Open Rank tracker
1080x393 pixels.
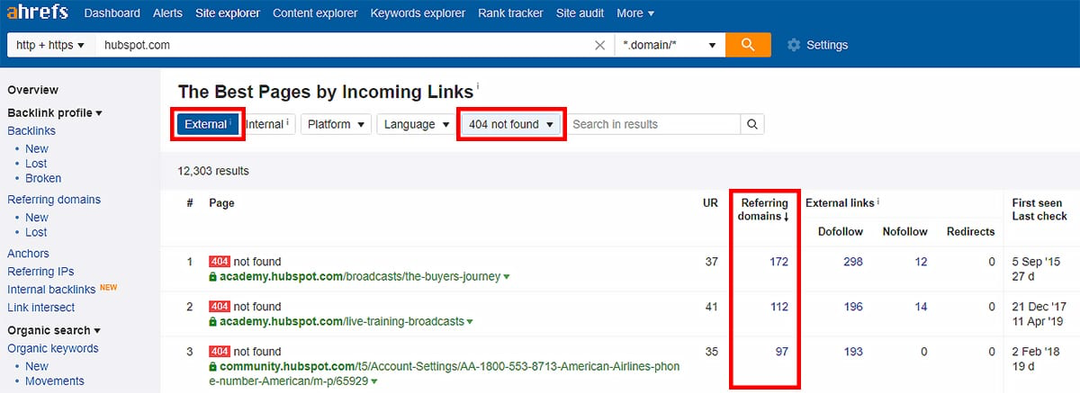[x=510, y=13]
